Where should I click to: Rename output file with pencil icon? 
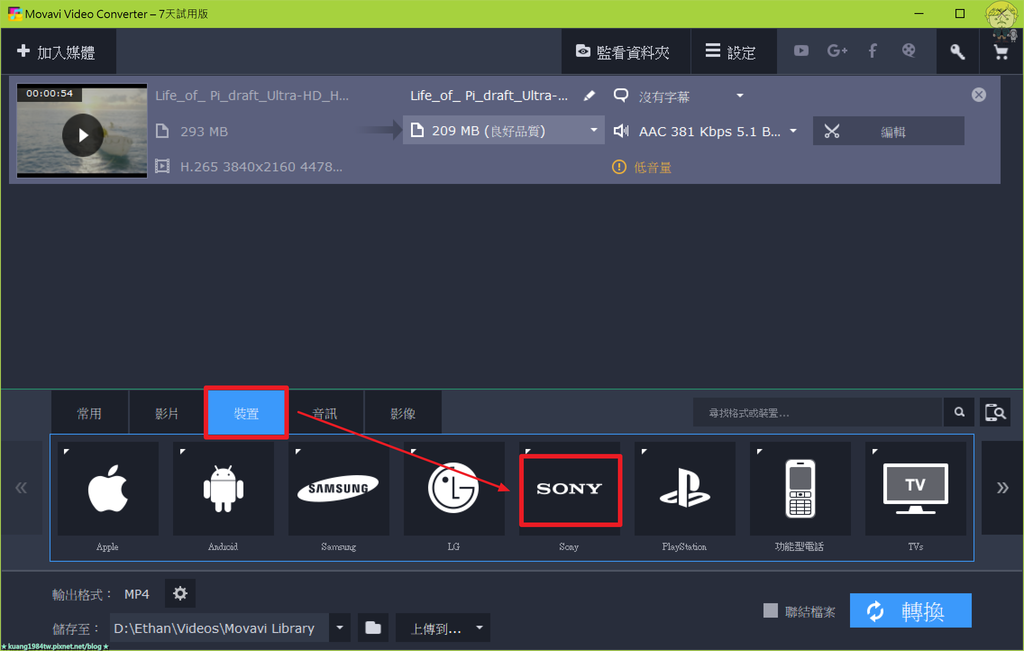click(x=589, y=96)
